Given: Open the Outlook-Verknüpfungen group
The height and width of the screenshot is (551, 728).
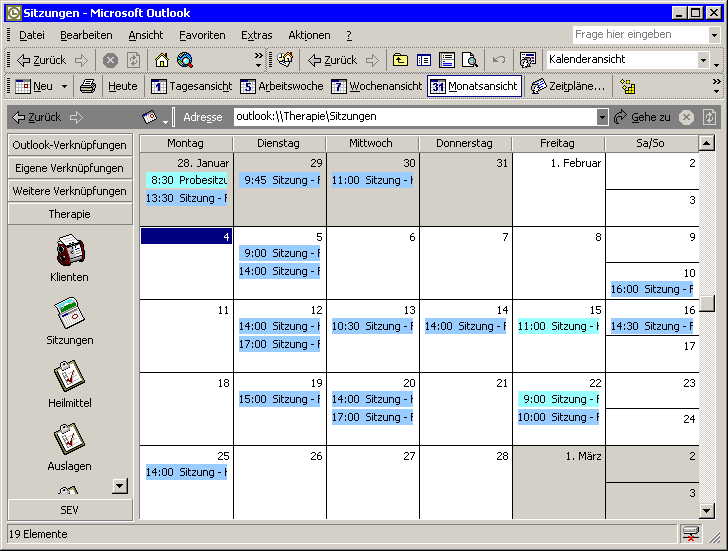Looking at the screenshot, I should pos(70,145).
